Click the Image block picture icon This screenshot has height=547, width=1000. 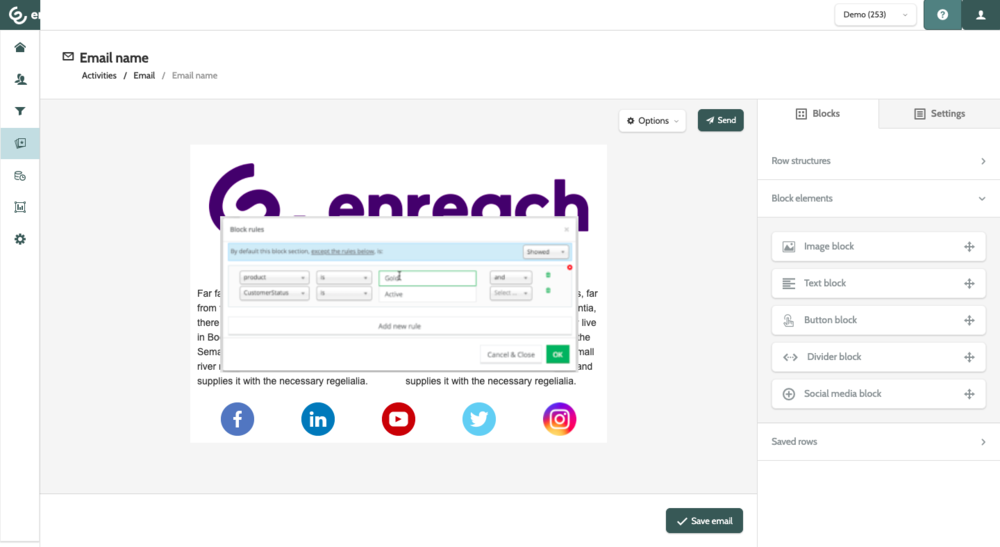tap(789, 247)
